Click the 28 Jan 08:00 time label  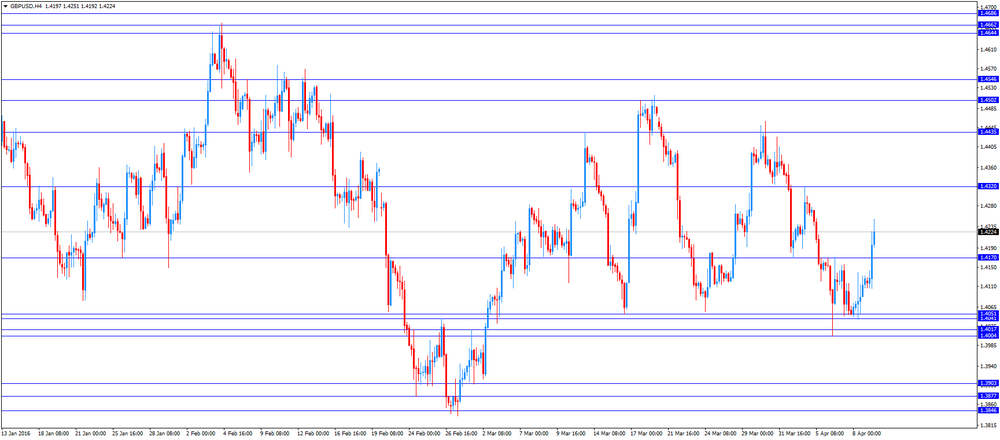164,432
